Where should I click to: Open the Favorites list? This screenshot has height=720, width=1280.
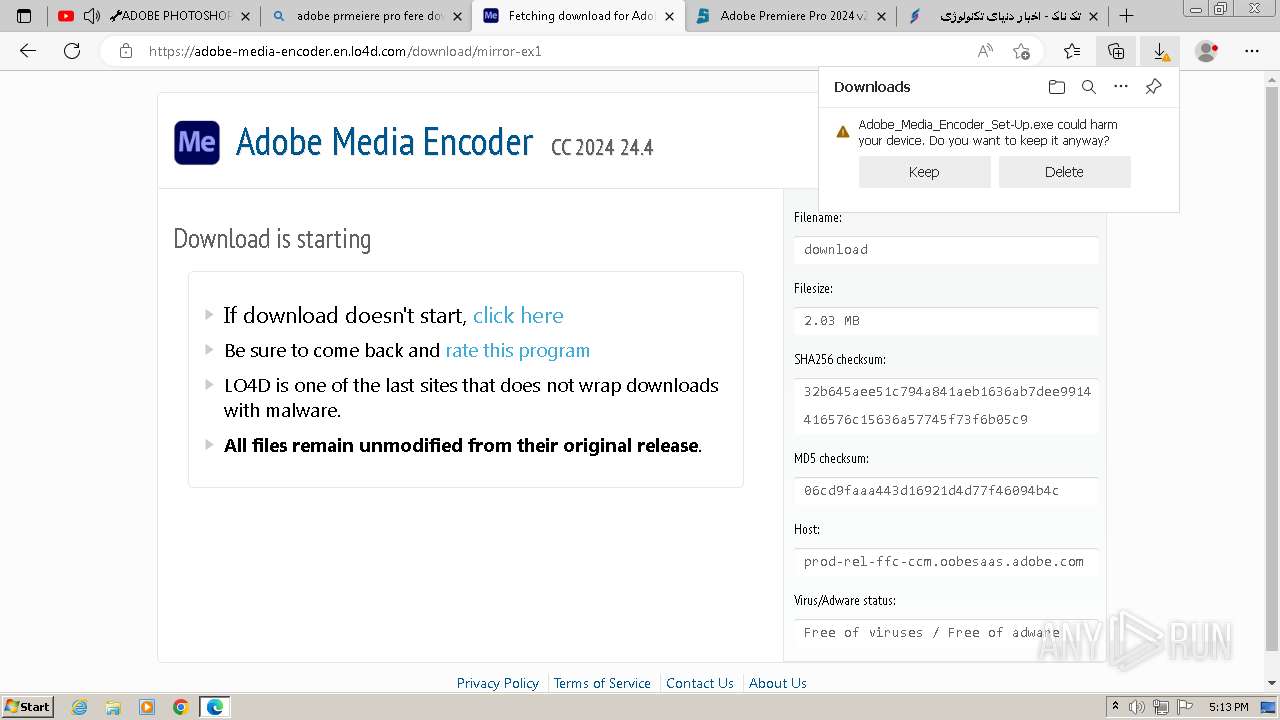pos(1072,51)
